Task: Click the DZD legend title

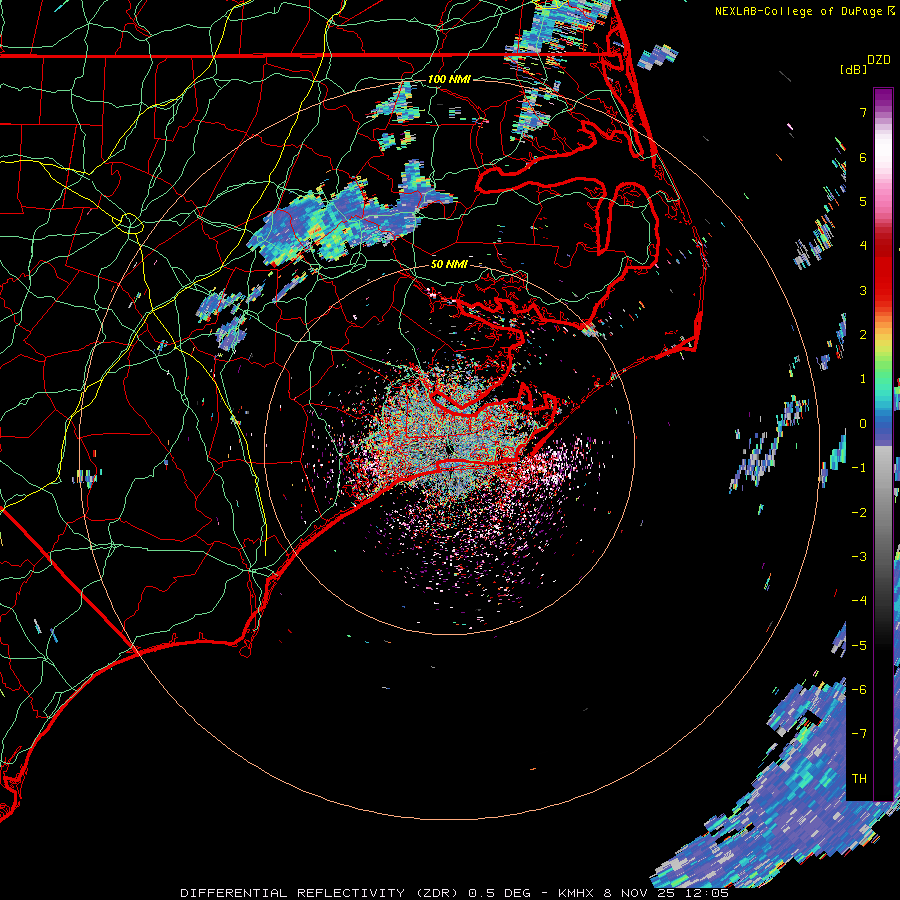Action: point(879,60)
